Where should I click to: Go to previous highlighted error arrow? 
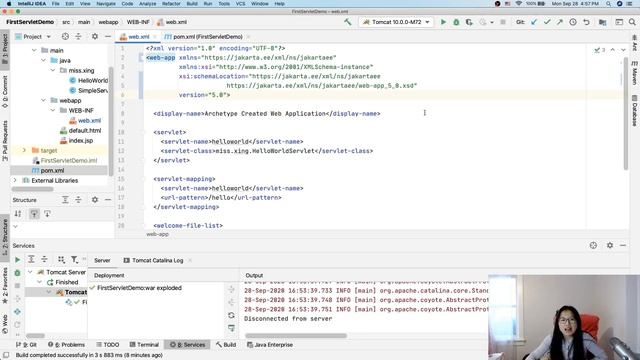[x=613, y=50]
